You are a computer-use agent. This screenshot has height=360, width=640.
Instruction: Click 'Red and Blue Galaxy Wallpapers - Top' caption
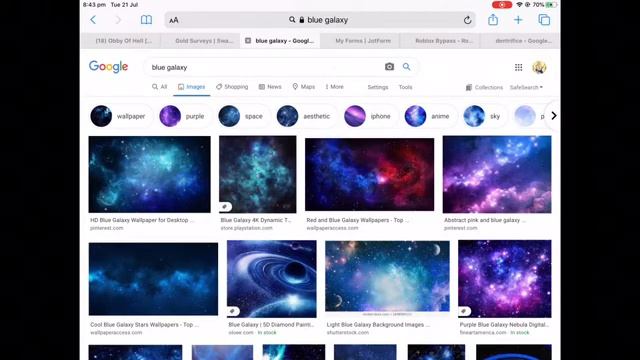coord(358,220)
